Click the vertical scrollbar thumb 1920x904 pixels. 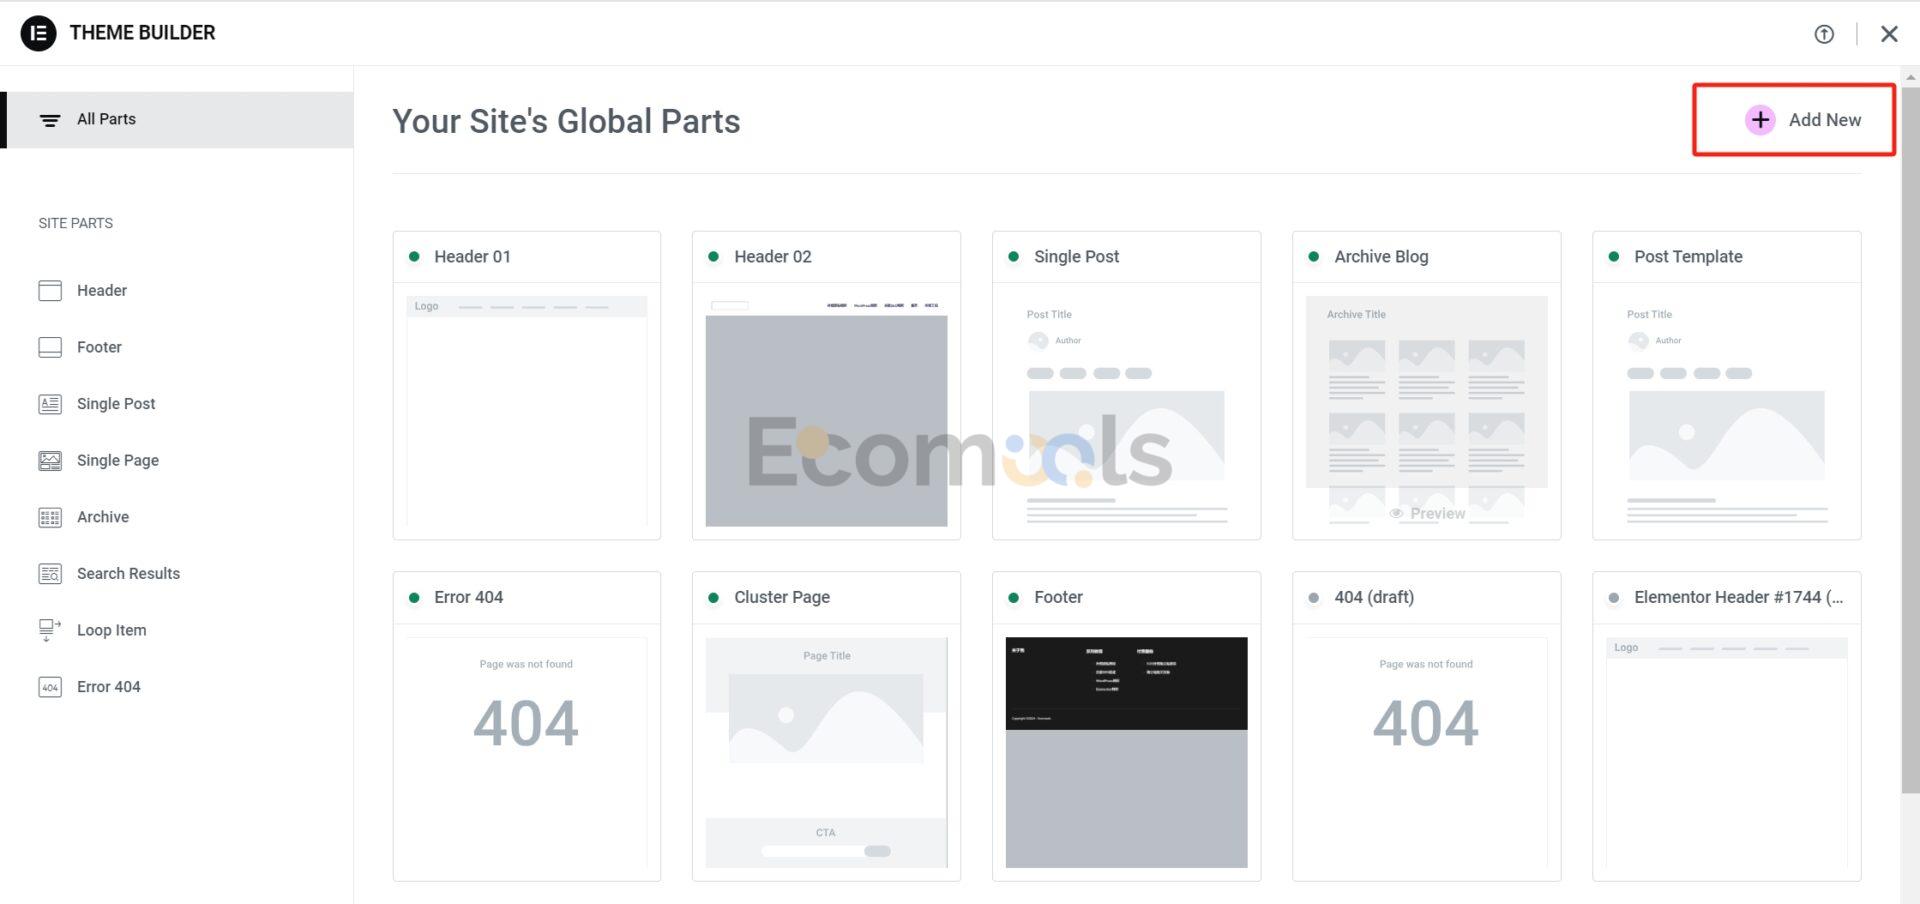[x=1911, y=440]
